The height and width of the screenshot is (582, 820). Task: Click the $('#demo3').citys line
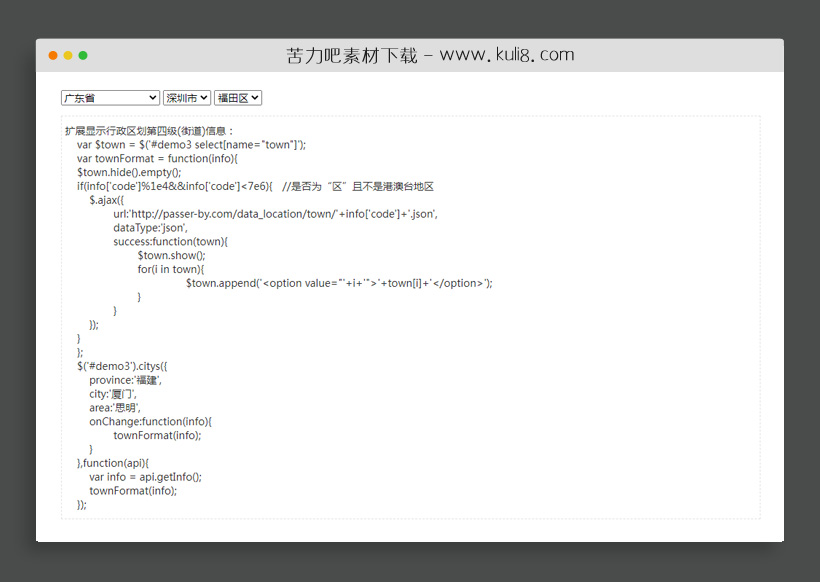pyautogui.click(x=129, y=366)
